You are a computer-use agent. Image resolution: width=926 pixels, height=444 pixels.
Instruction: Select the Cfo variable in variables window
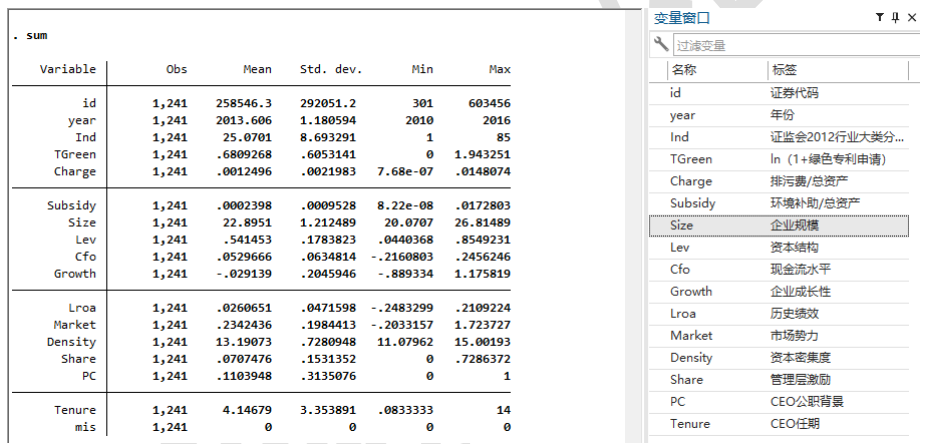pyautogui.click(x=779, y=269)
